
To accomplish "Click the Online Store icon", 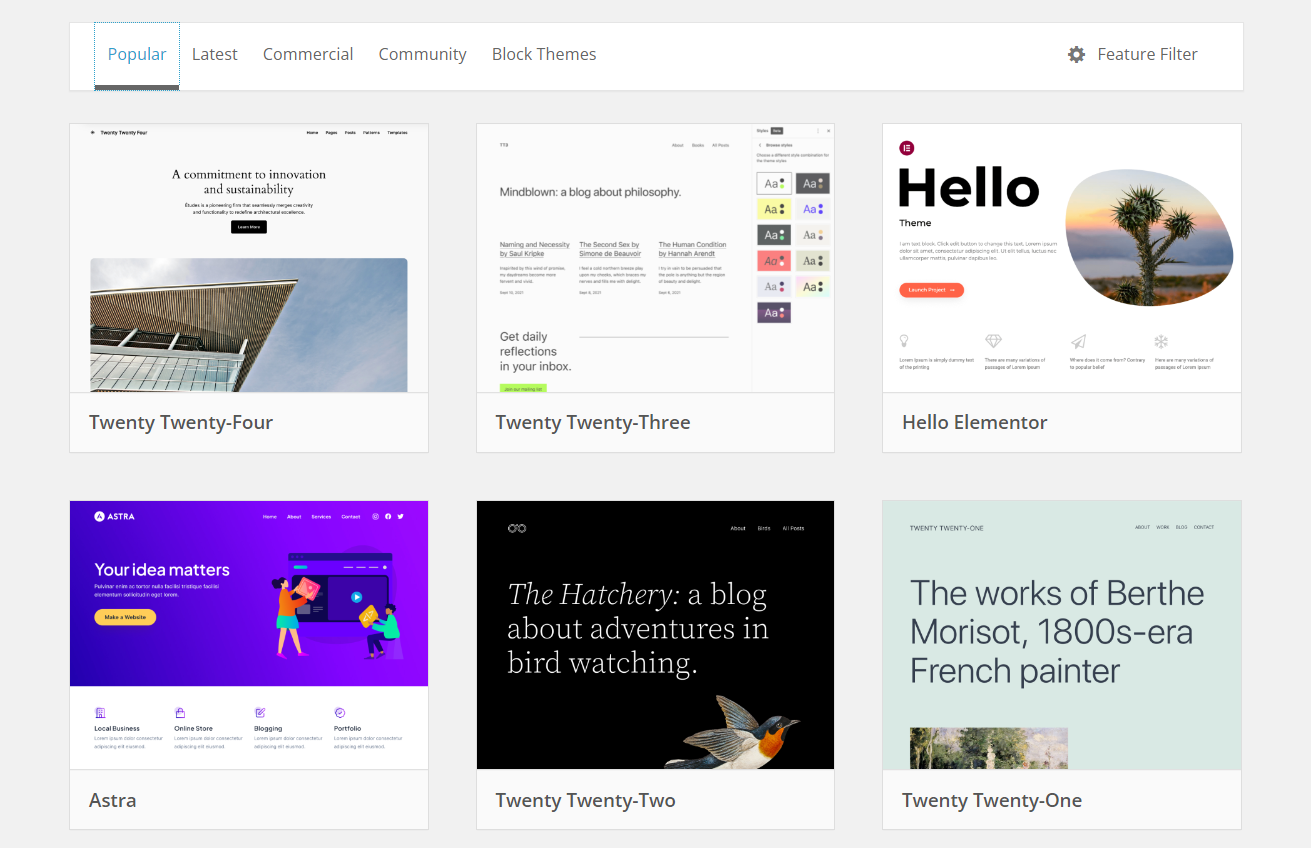I will (x=180, y=713).
